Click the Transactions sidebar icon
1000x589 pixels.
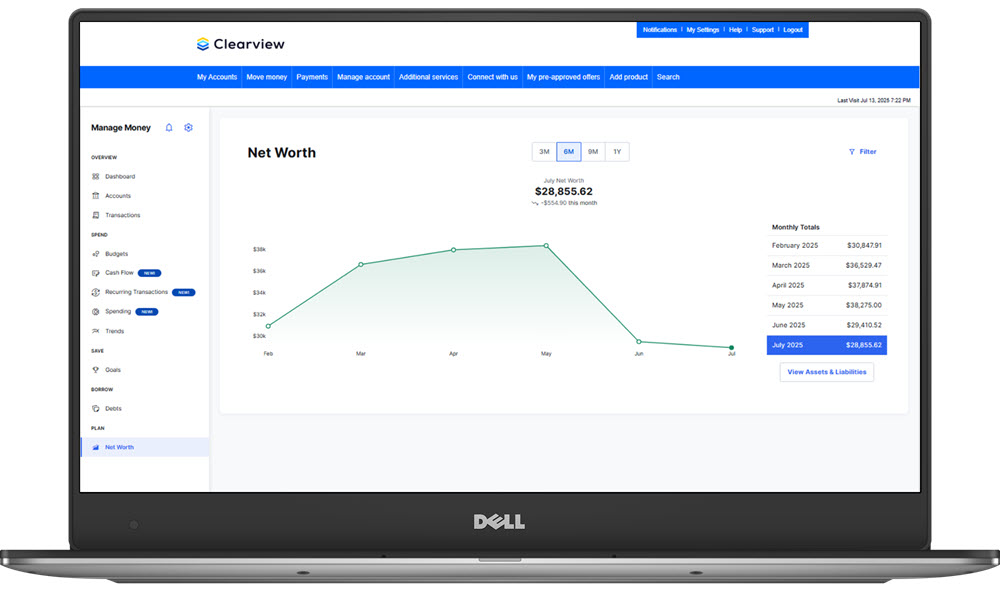click(96, 215)
